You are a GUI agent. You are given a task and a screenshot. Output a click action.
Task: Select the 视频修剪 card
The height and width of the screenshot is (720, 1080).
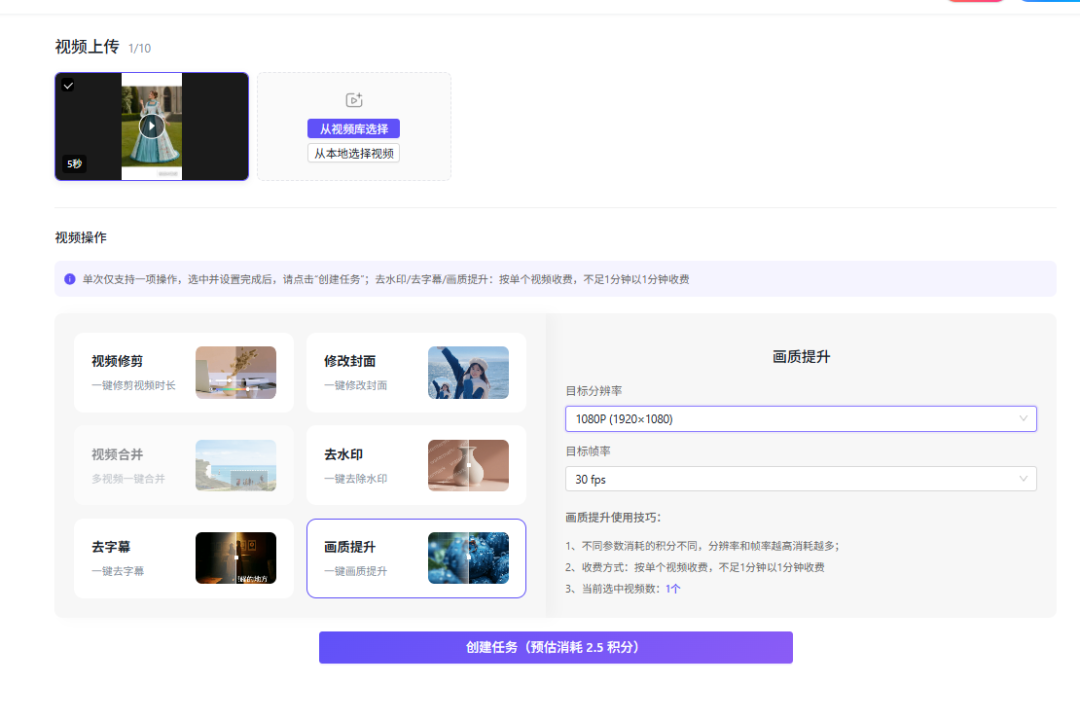(184, 373)
